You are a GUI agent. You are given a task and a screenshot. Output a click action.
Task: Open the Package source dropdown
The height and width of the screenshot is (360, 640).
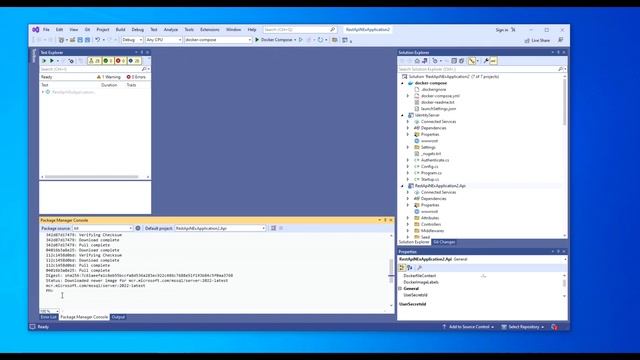tap(102, 229)
